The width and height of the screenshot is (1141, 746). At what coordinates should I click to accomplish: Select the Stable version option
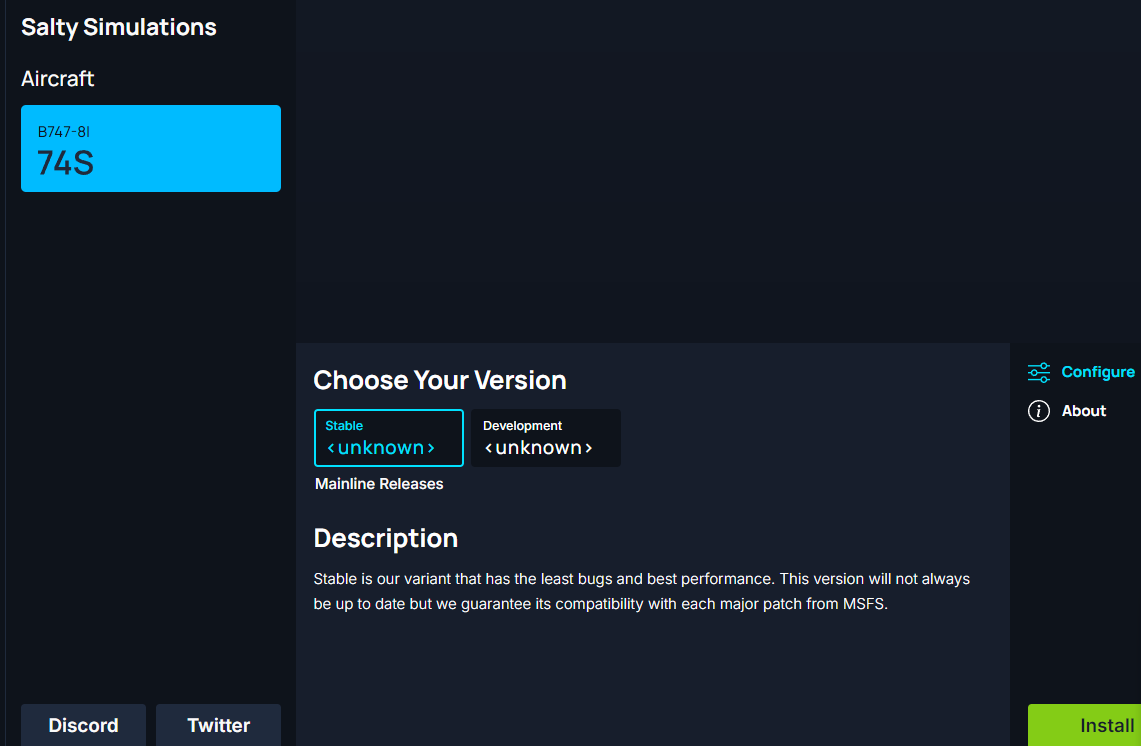(388, 437)
